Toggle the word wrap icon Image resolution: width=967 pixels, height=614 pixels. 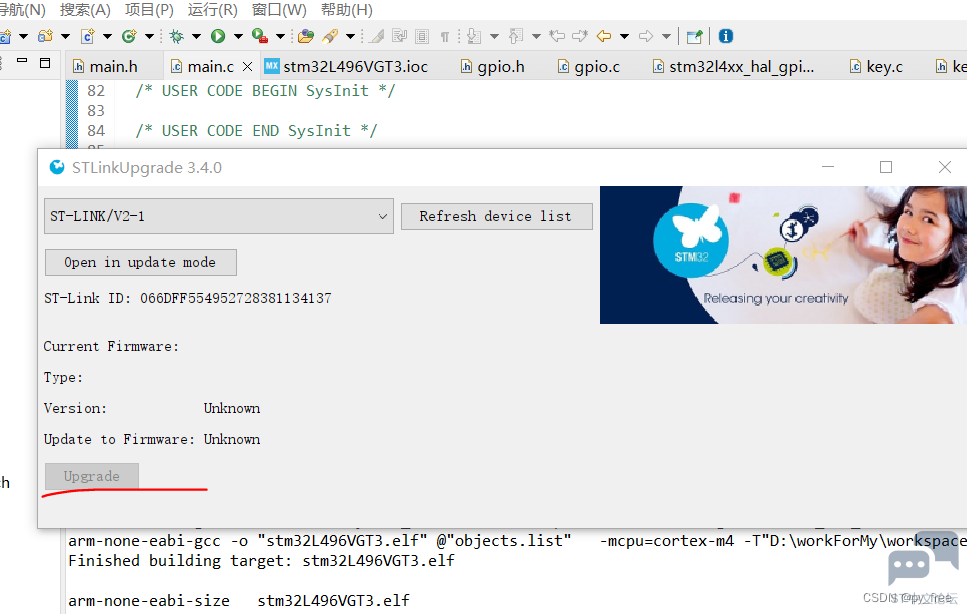400,36
